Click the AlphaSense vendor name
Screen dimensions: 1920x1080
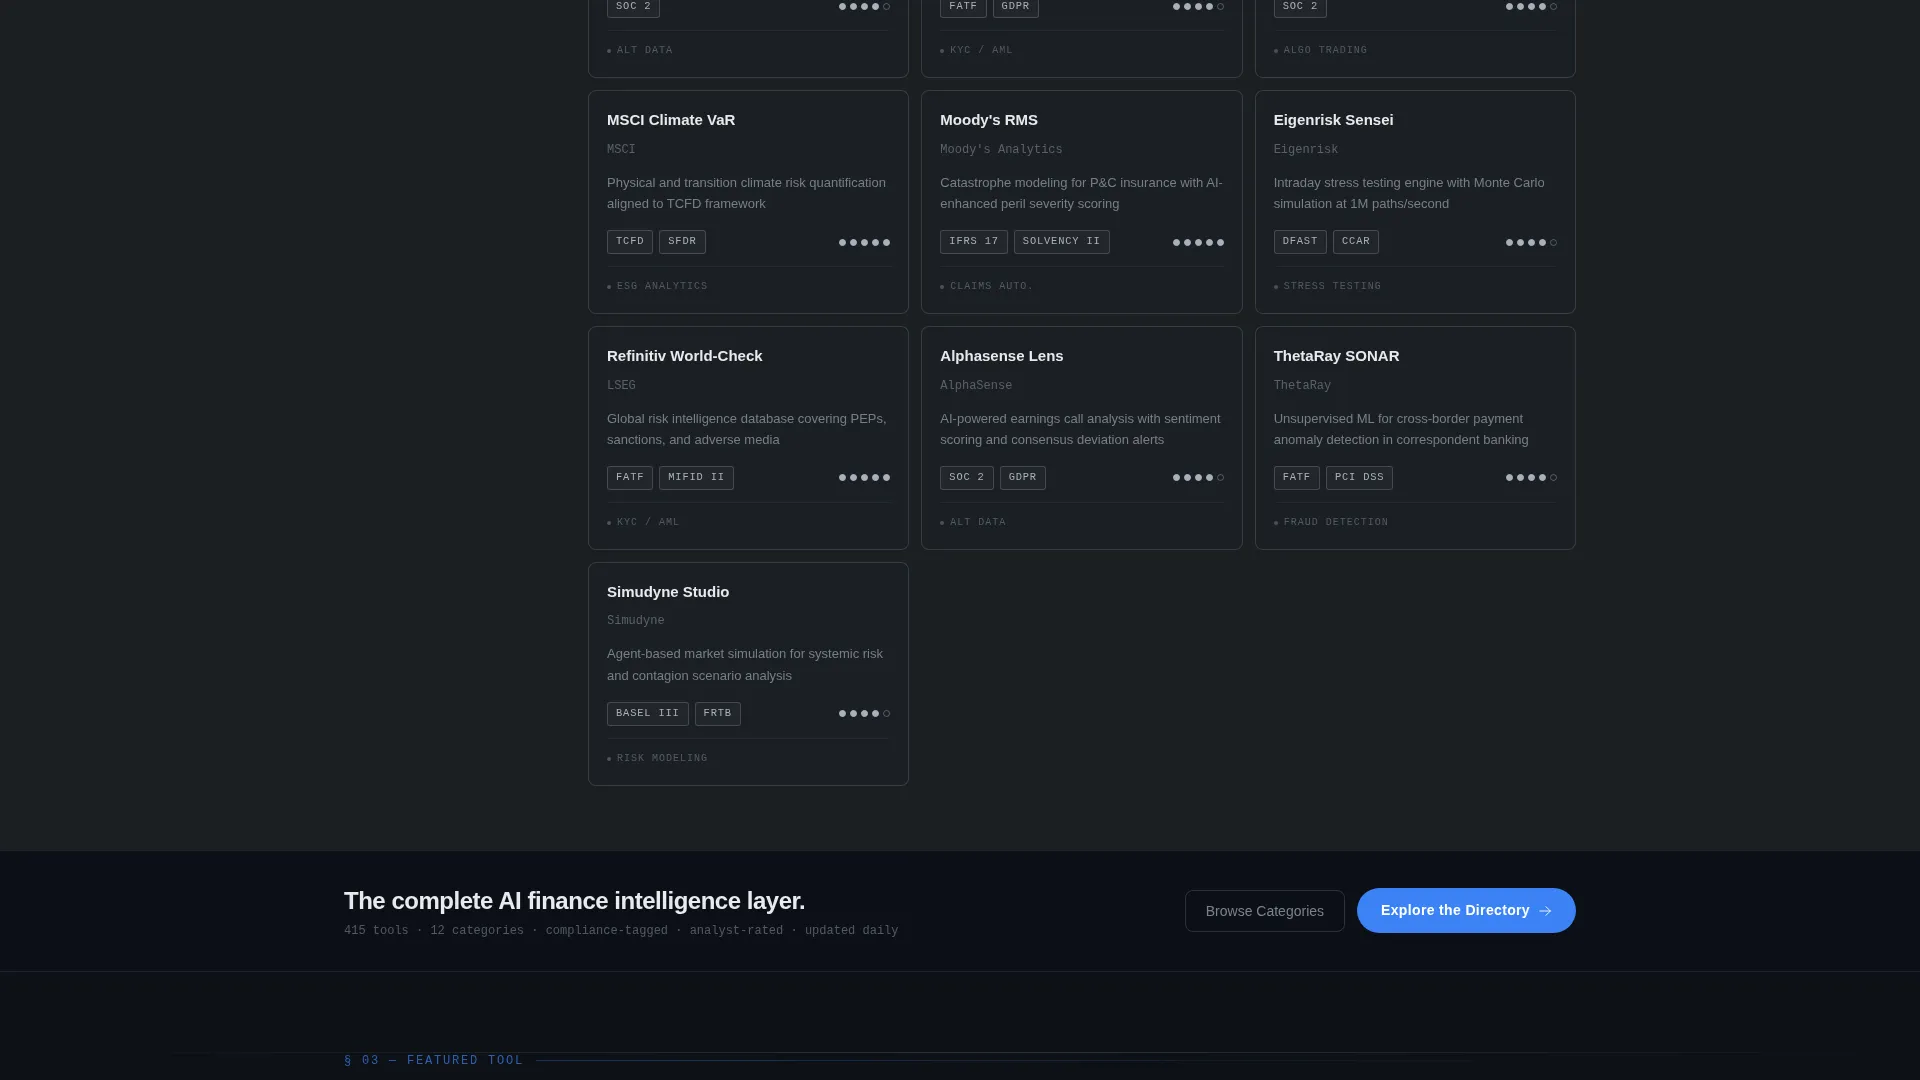coord(976,386)
